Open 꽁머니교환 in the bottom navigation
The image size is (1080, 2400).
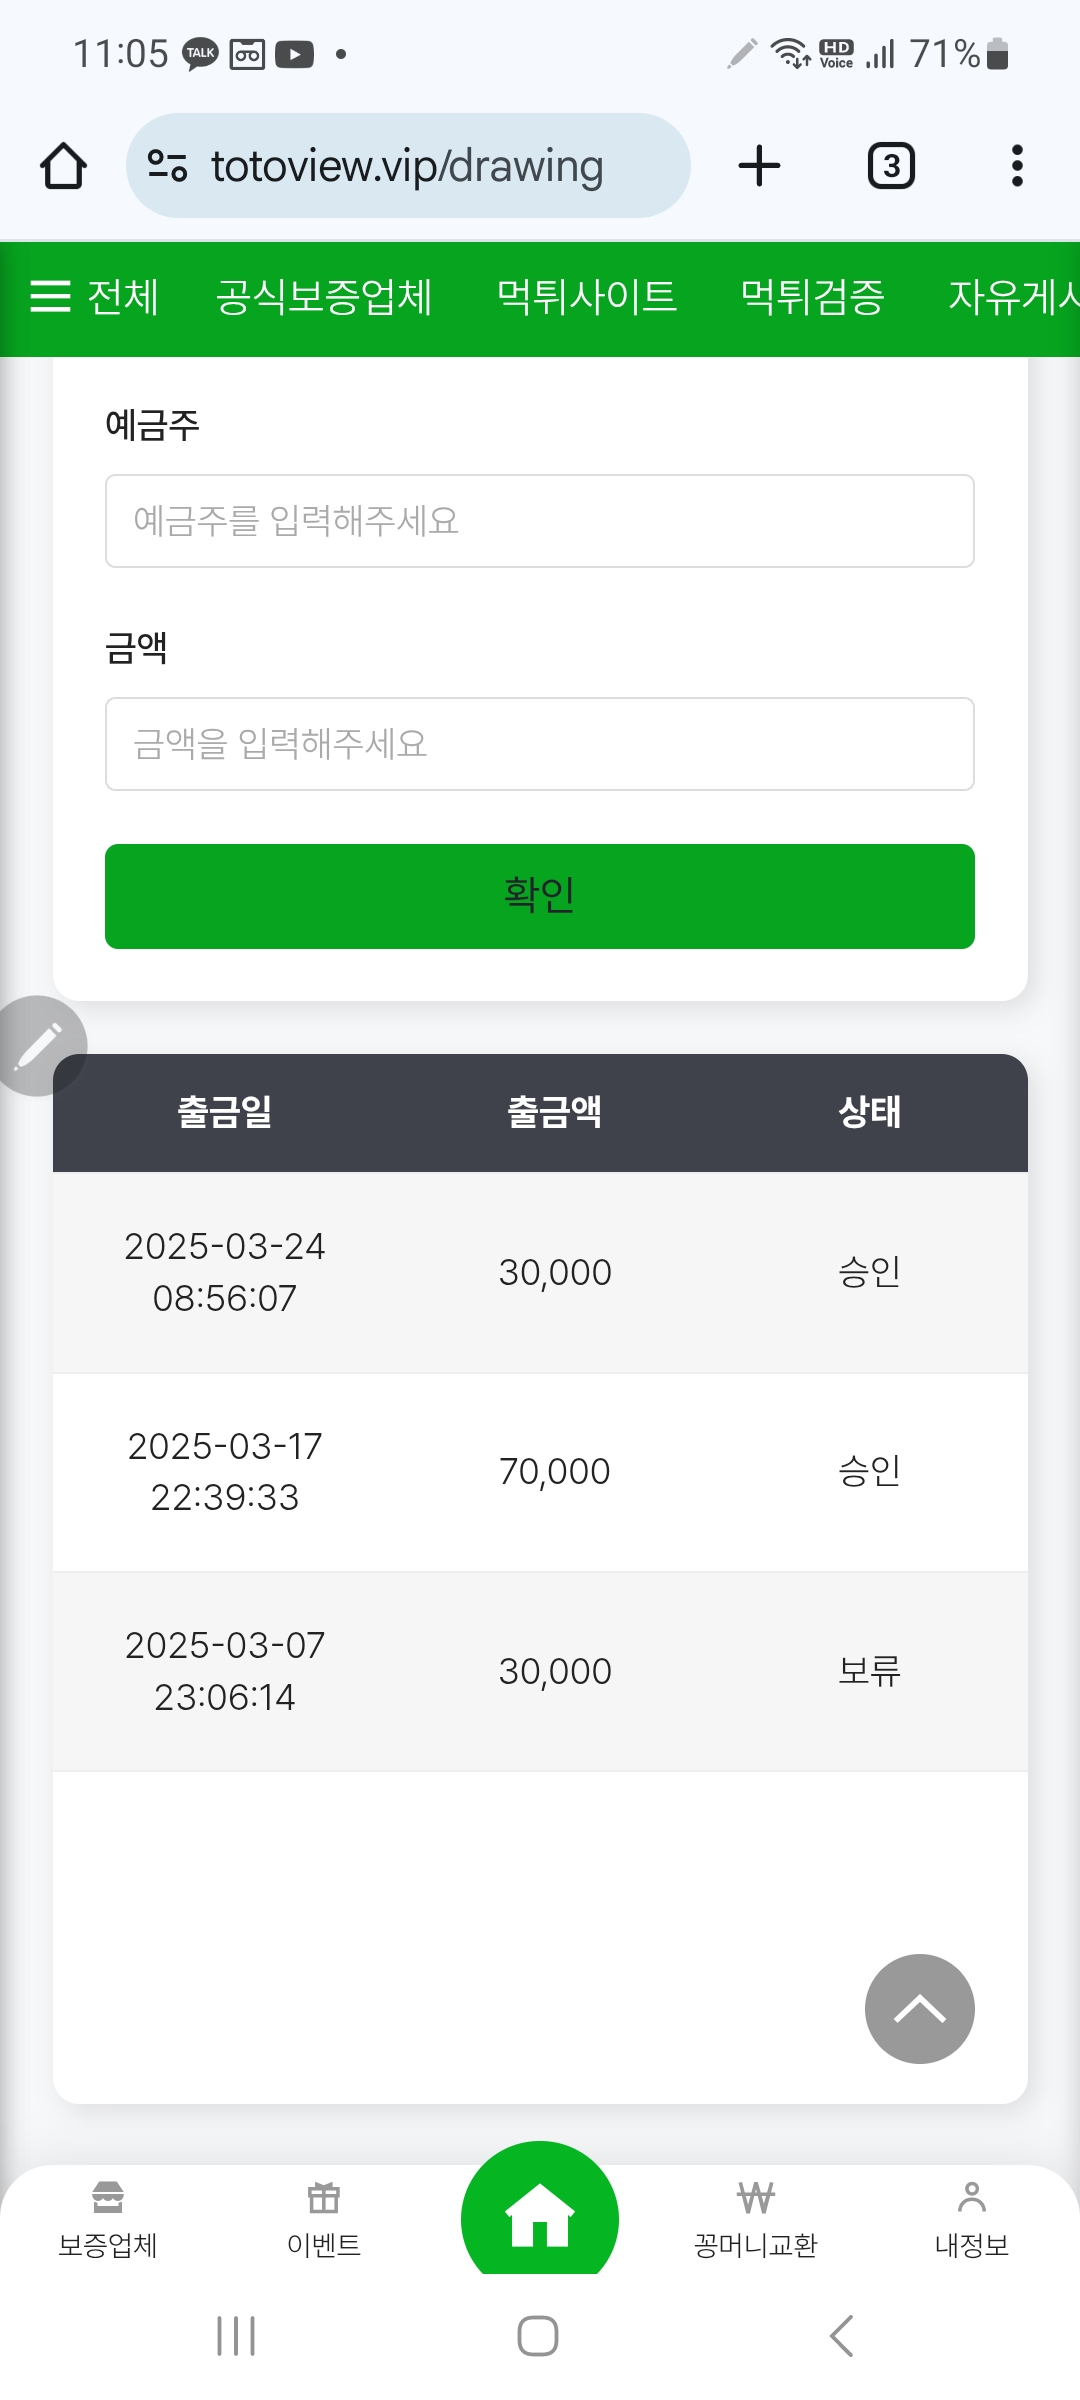pyautogui.click(x=756, y=2220)
